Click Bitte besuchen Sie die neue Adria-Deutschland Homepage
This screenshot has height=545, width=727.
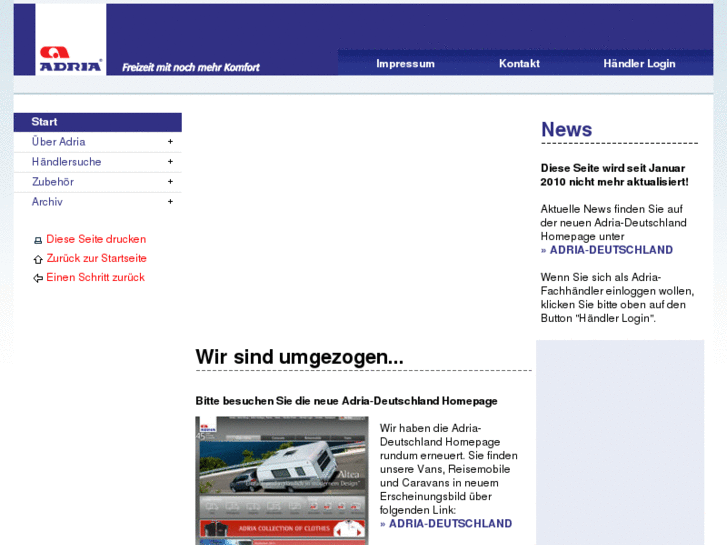click(346, 401)
